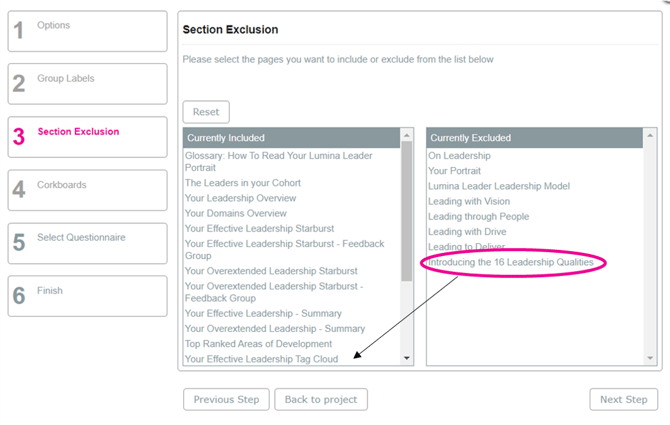Click Back to project button

click(321, 399)
